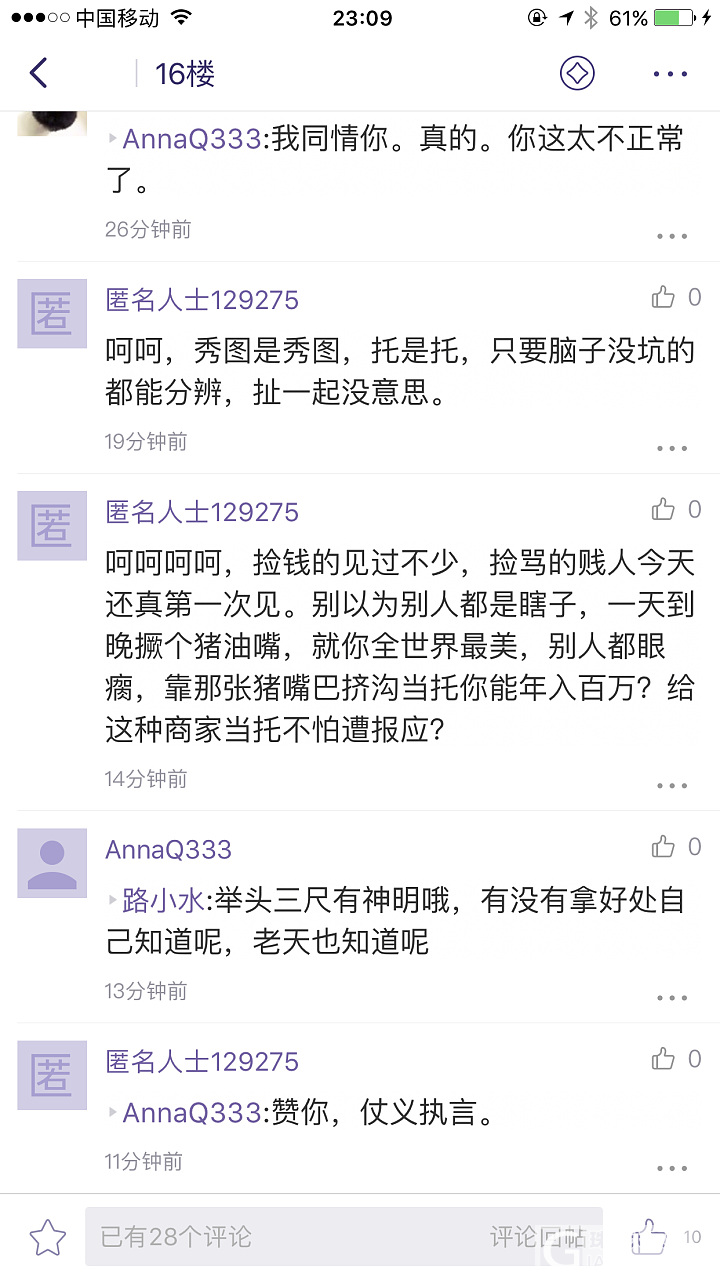This screenshot has height=1280, width=720.
Task: Open more options for the 26分钟前 comment
Action: (672, 236)
